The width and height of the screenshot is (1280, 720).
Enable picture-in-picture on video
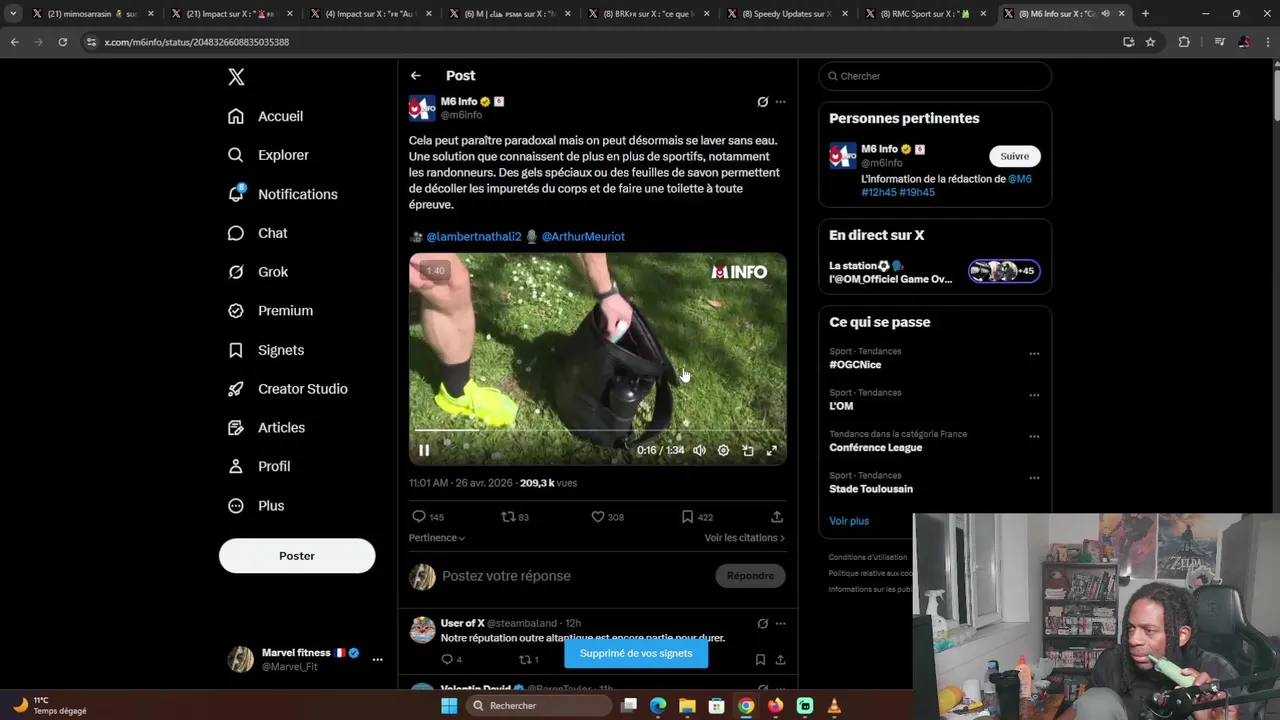pyautogui.click(x=748, y=451)
